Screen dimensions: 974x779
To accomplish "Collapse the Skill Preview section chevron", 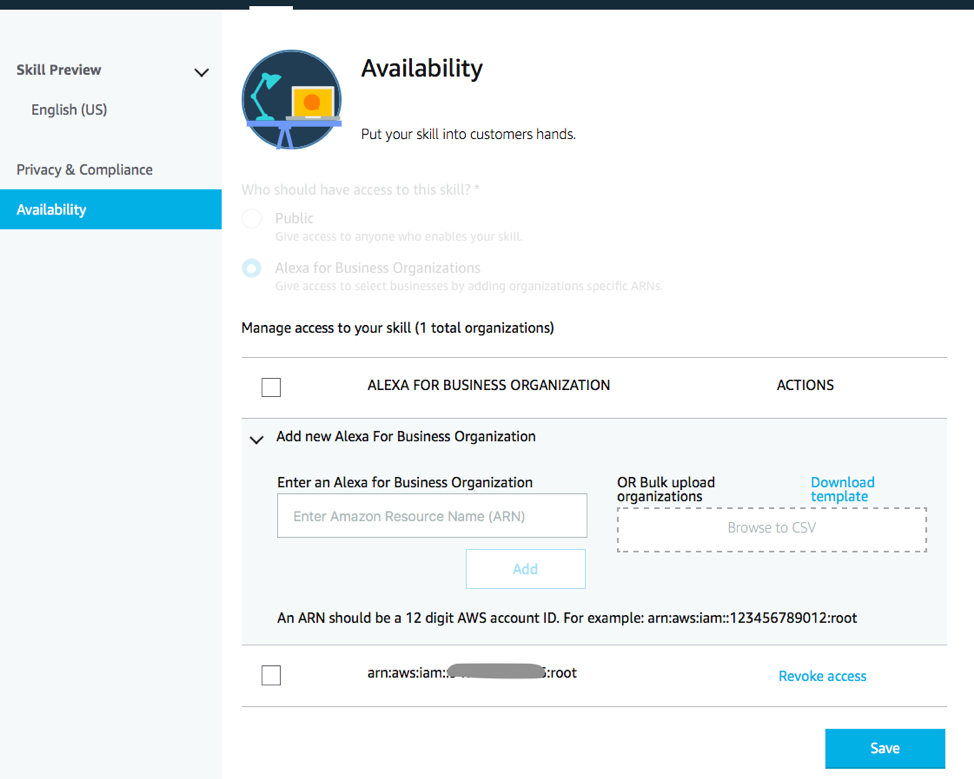I will [x=201, y=72].
